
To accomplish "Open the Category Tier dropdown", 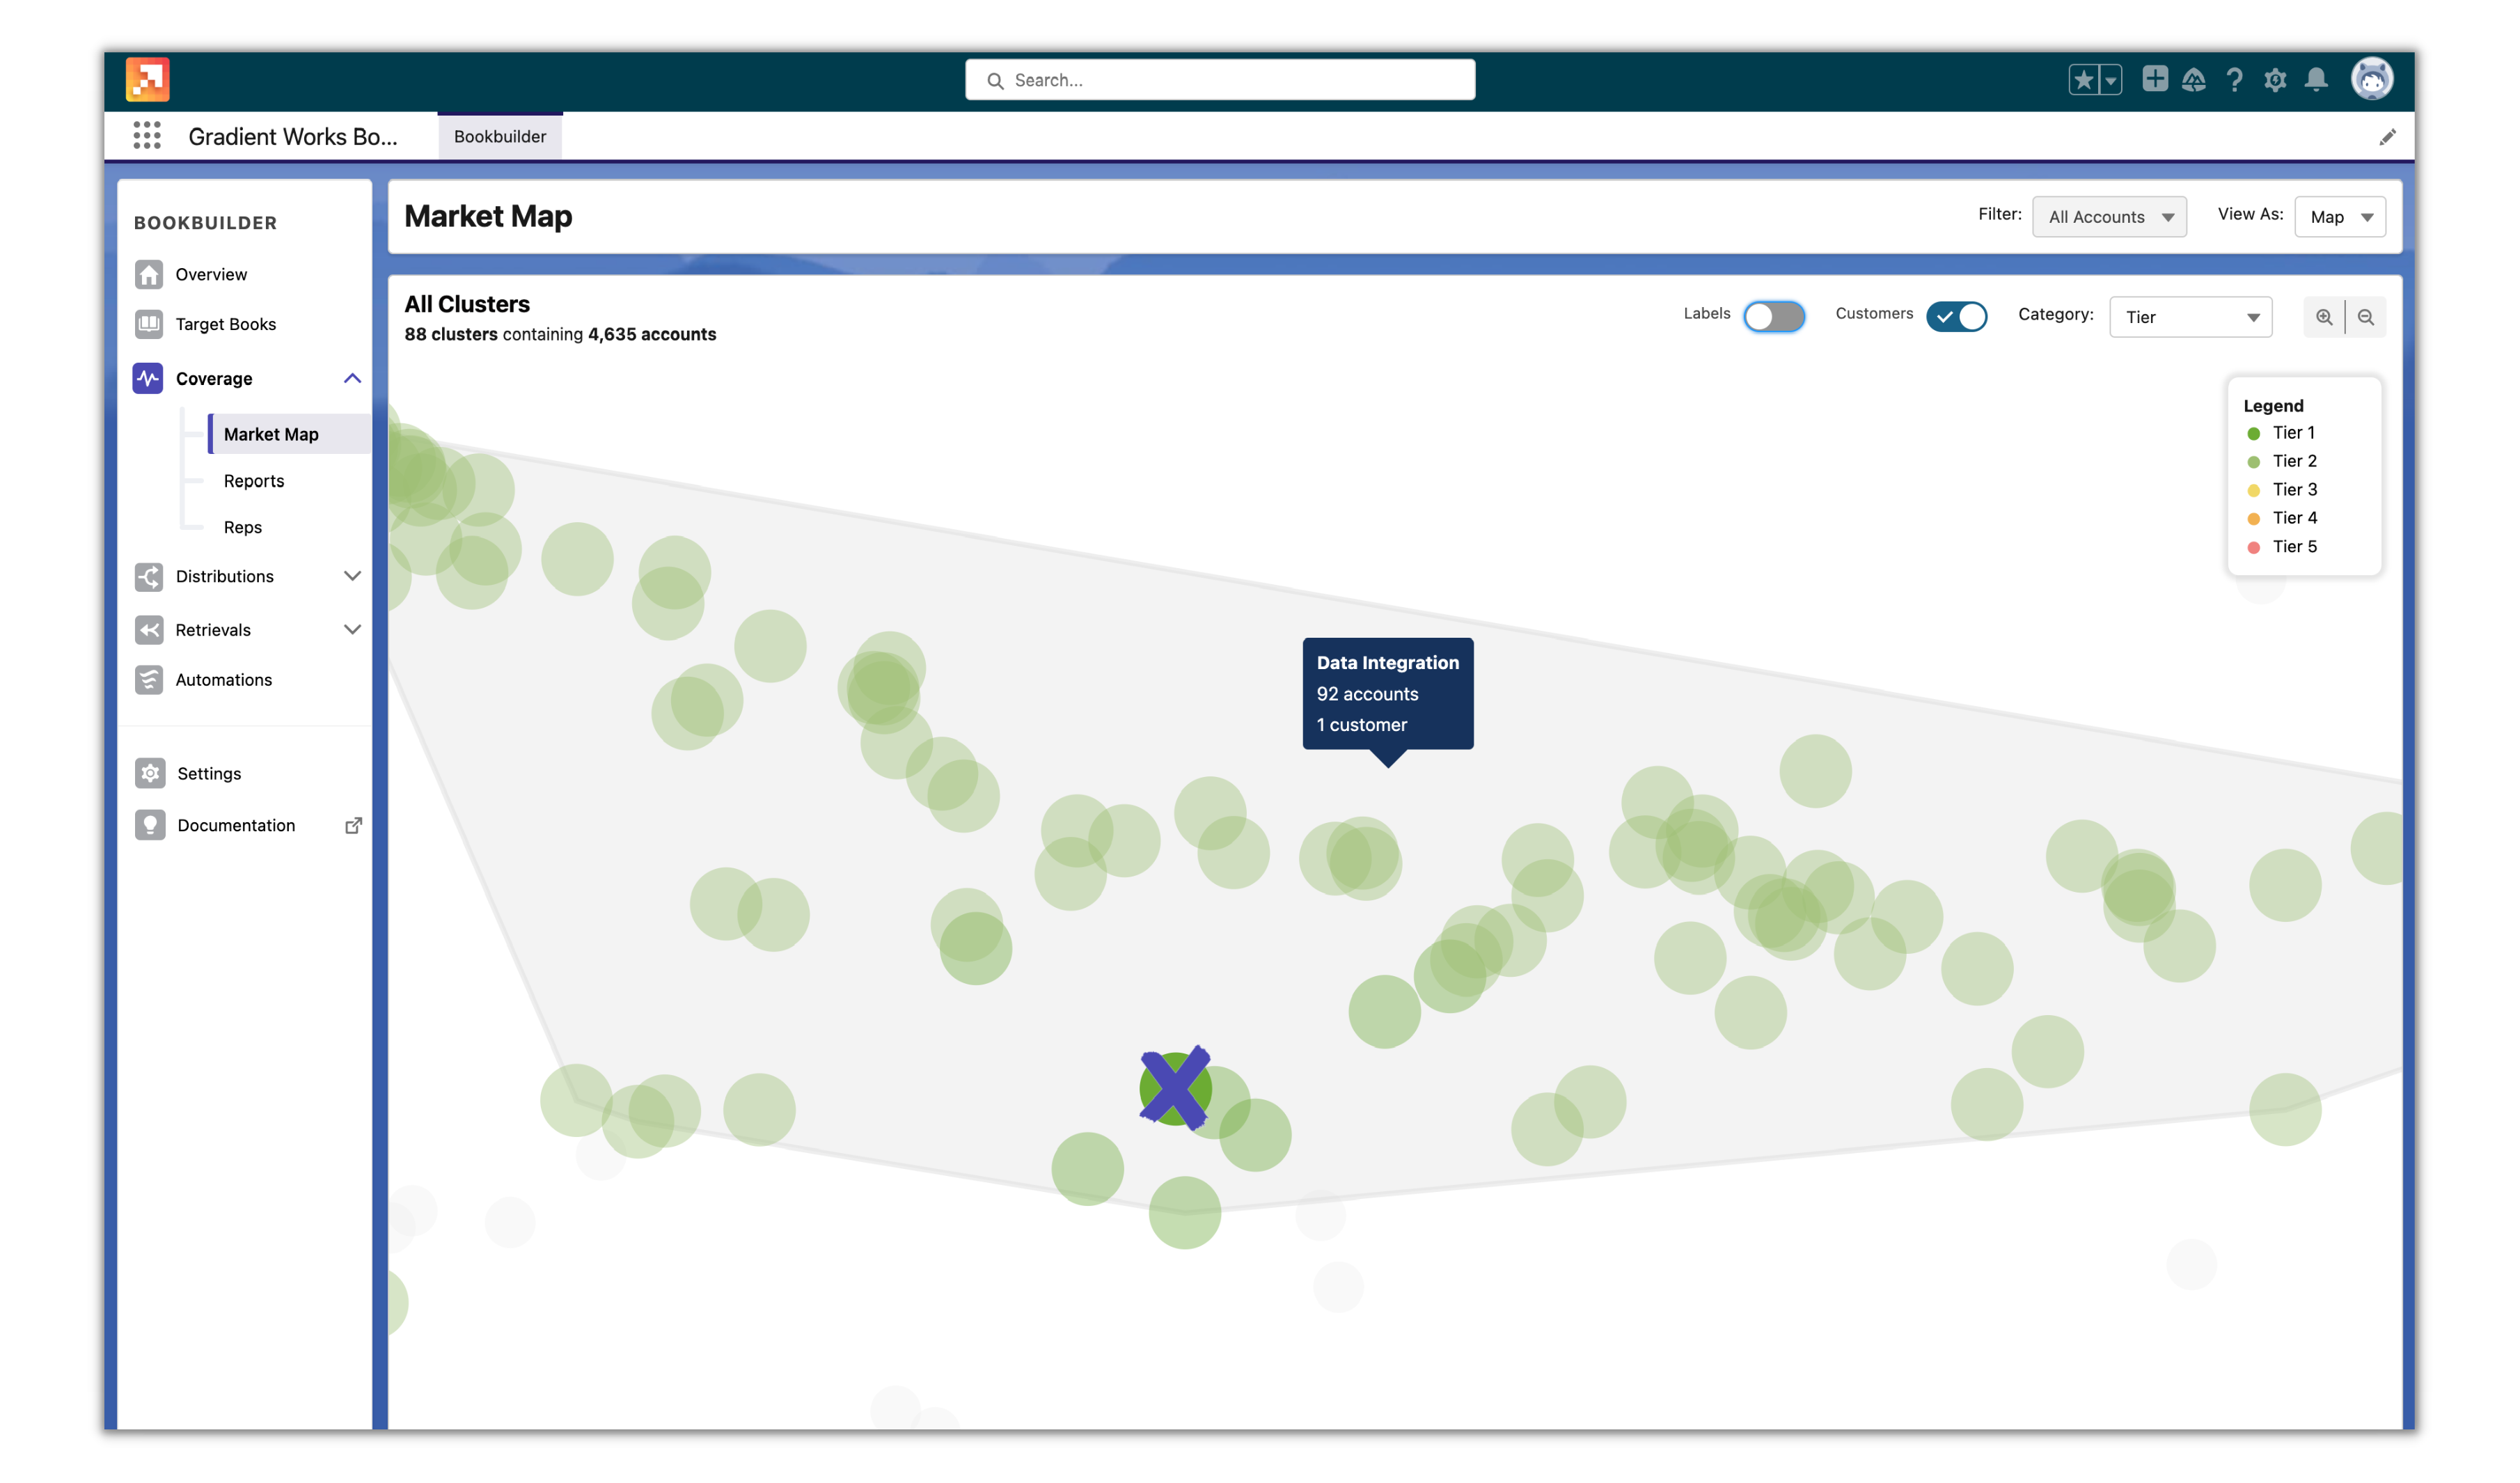I will pyautogui.click(x=2188, y=316).
